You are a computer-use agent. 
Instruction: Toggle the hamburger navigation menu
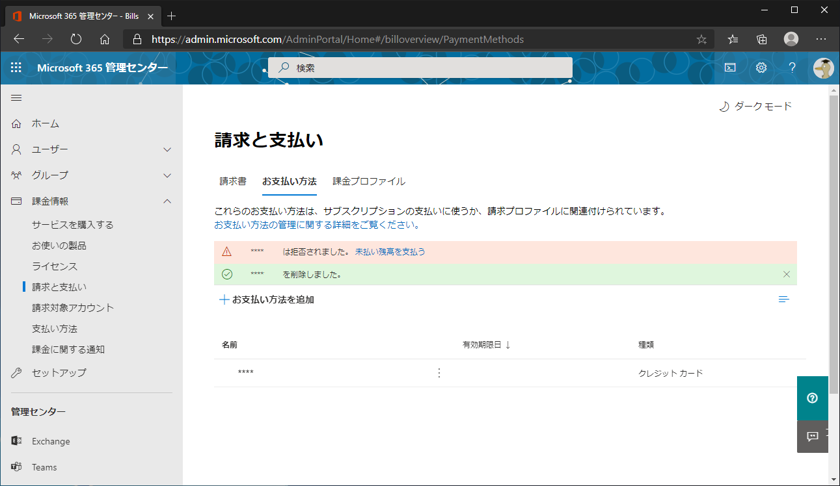point(16,98)
